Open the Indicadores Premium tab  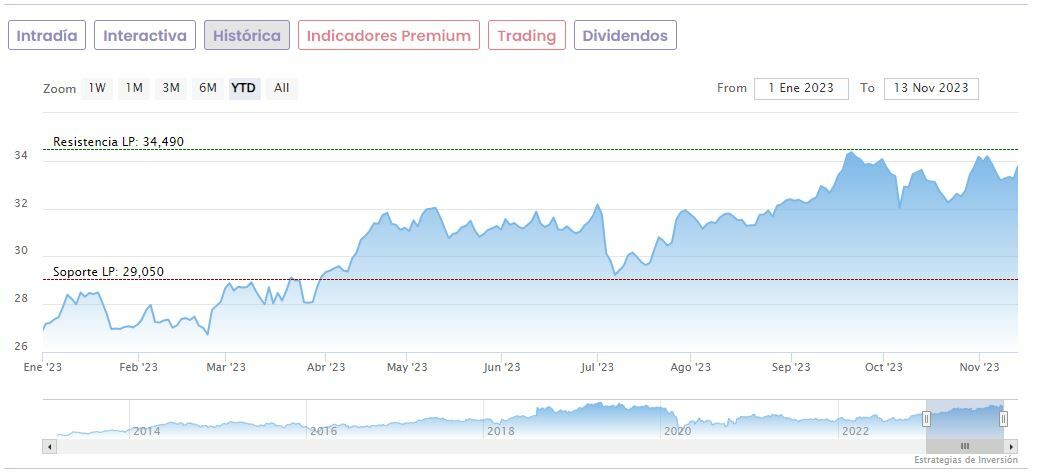click(x=388, y=36)
